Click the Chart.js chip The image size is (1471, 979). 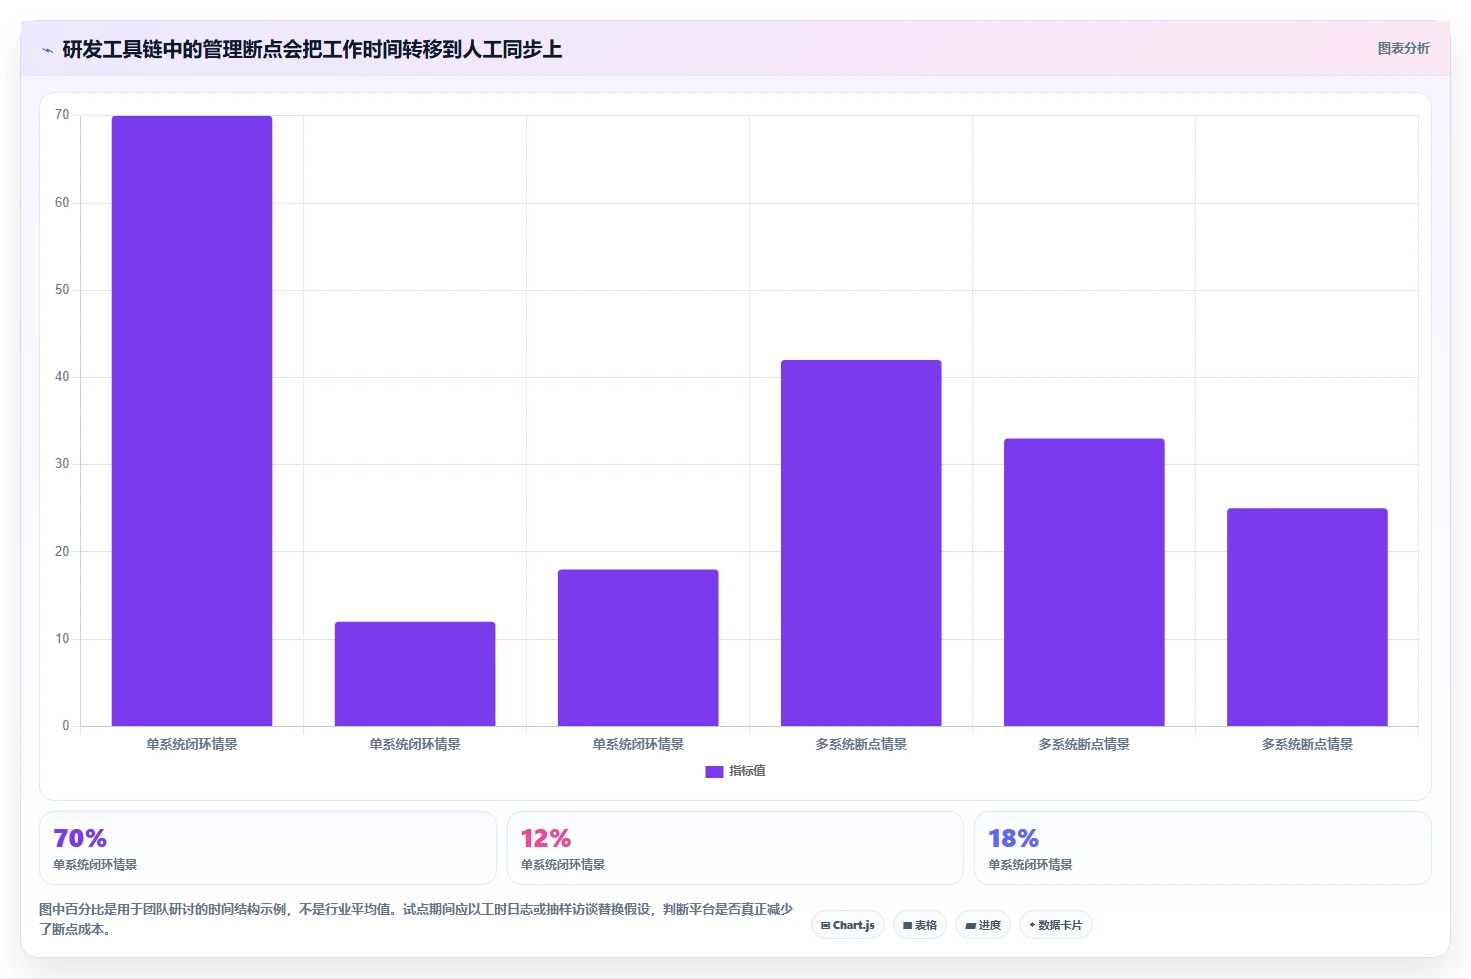[x=848, y=925]
